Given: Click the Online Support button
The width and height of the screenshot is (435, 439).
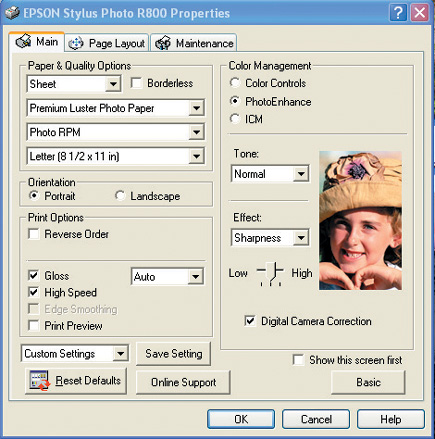Looking at the screenshot, I should 183,382.
